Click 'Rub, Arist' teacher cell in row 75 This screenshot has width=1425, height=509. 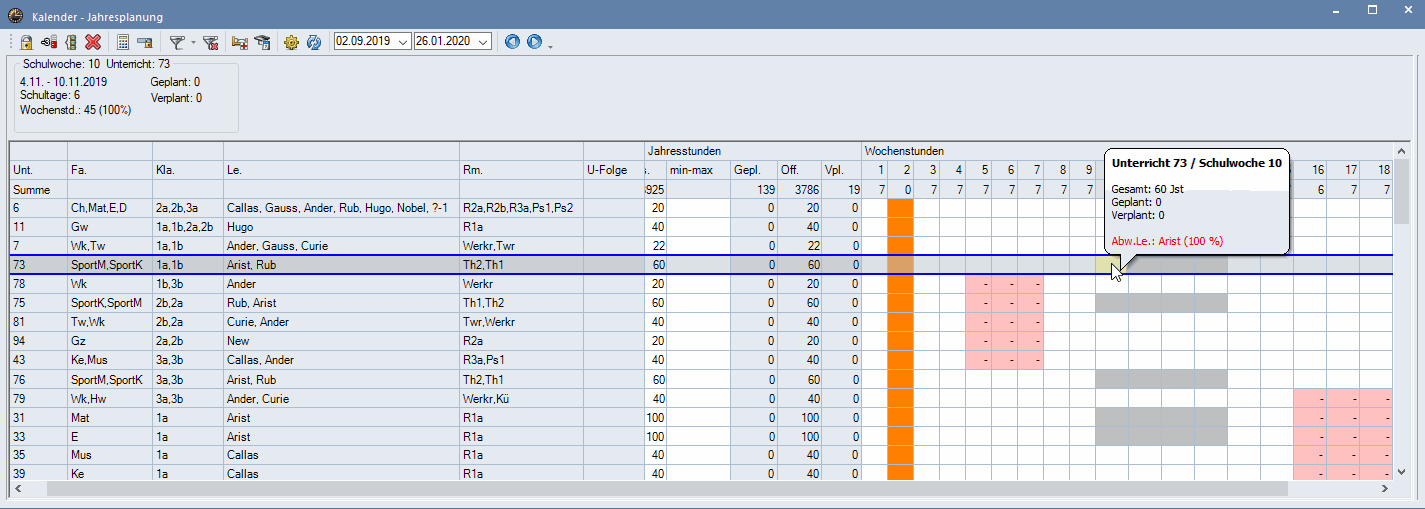point(341,303)
